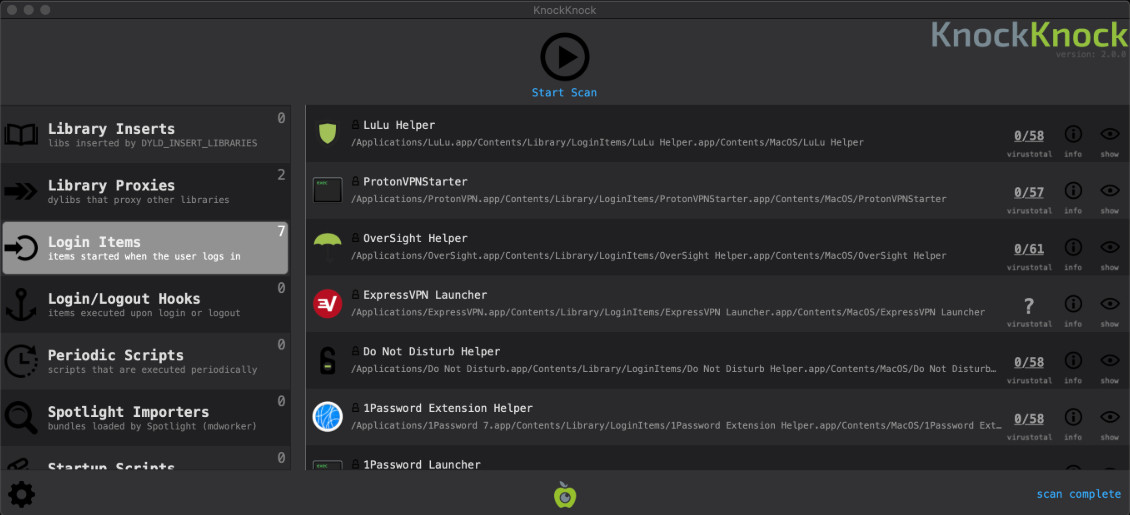Click the ProtonVPNStarter exec icon

327,190
